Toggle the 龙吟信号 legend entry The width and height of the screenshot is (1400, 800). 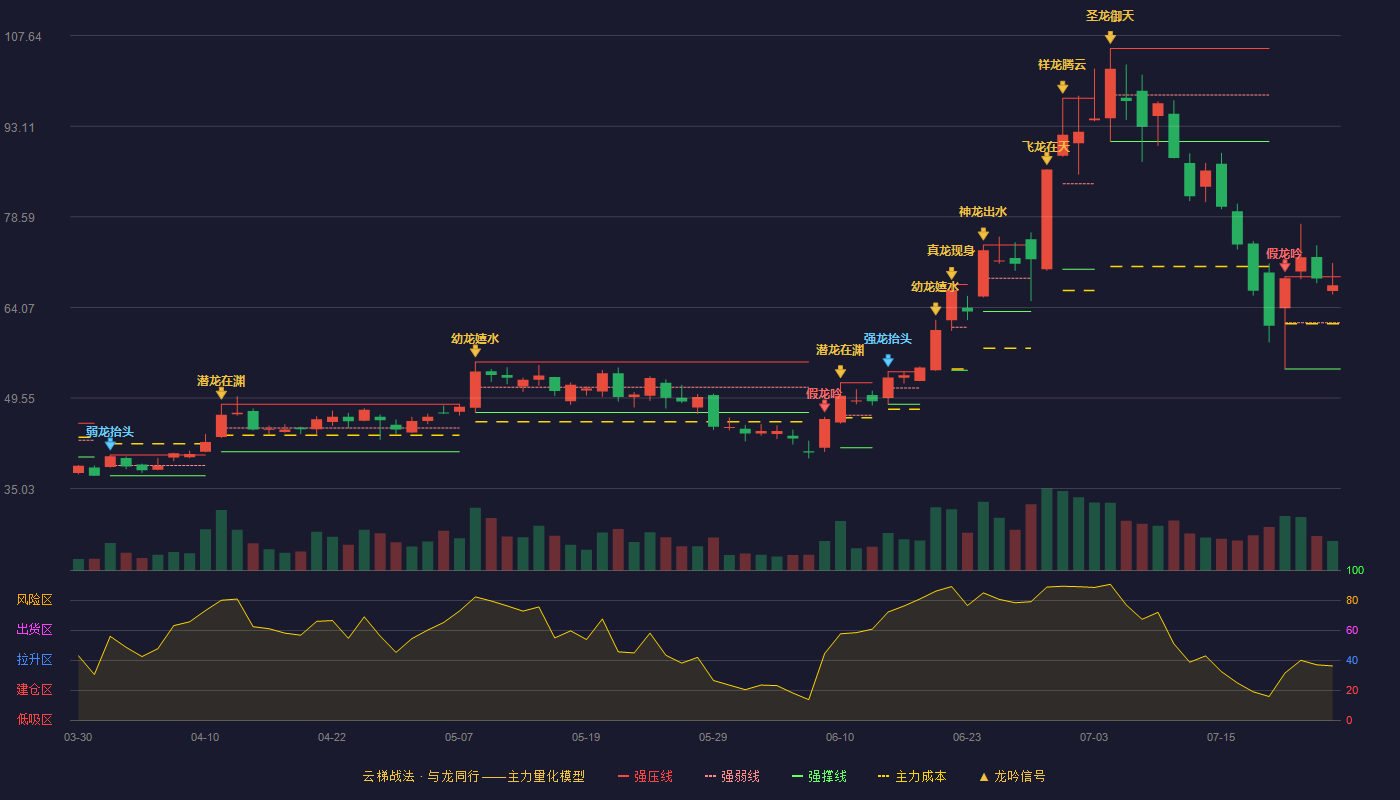pyautogui.click(x=1012, y=776)
